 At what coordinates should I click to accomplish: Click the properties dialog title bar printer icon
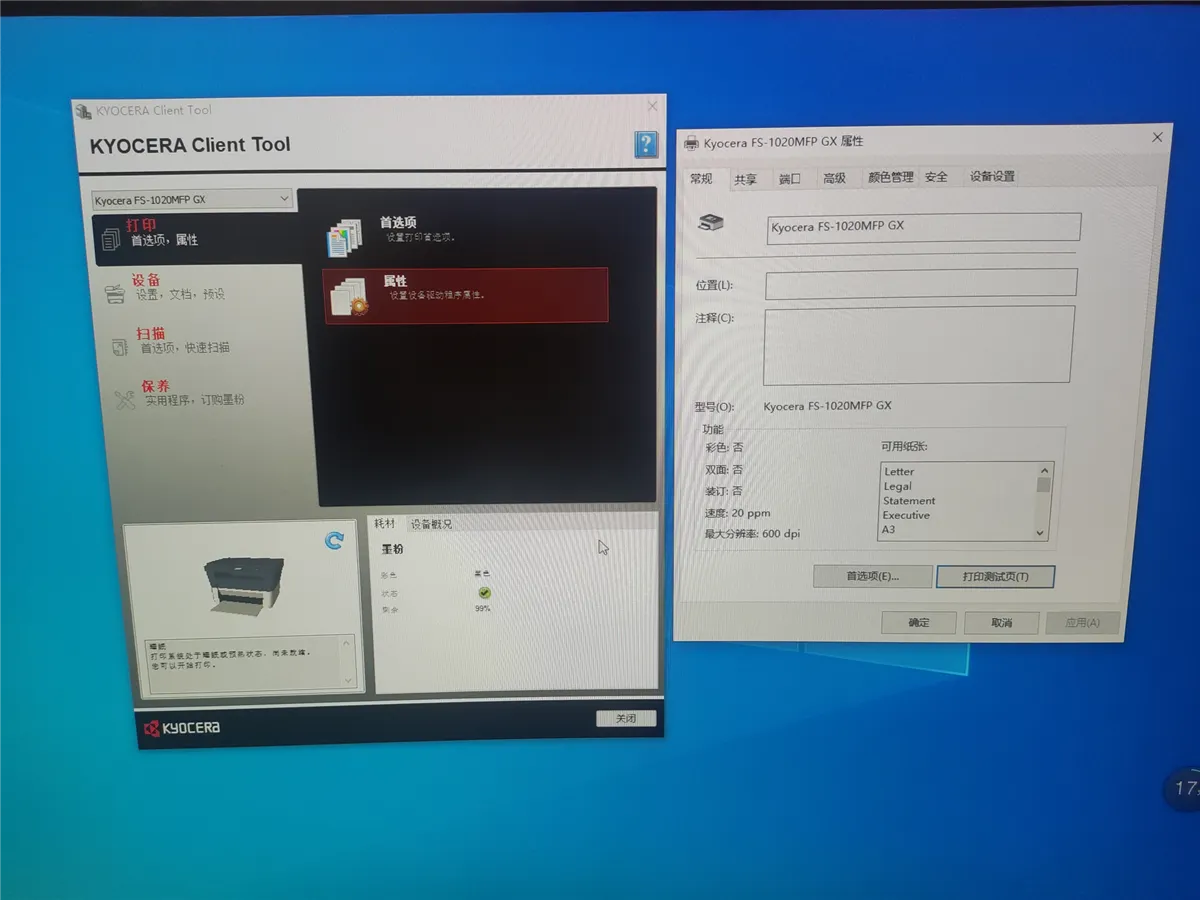(x=691, y=143)
